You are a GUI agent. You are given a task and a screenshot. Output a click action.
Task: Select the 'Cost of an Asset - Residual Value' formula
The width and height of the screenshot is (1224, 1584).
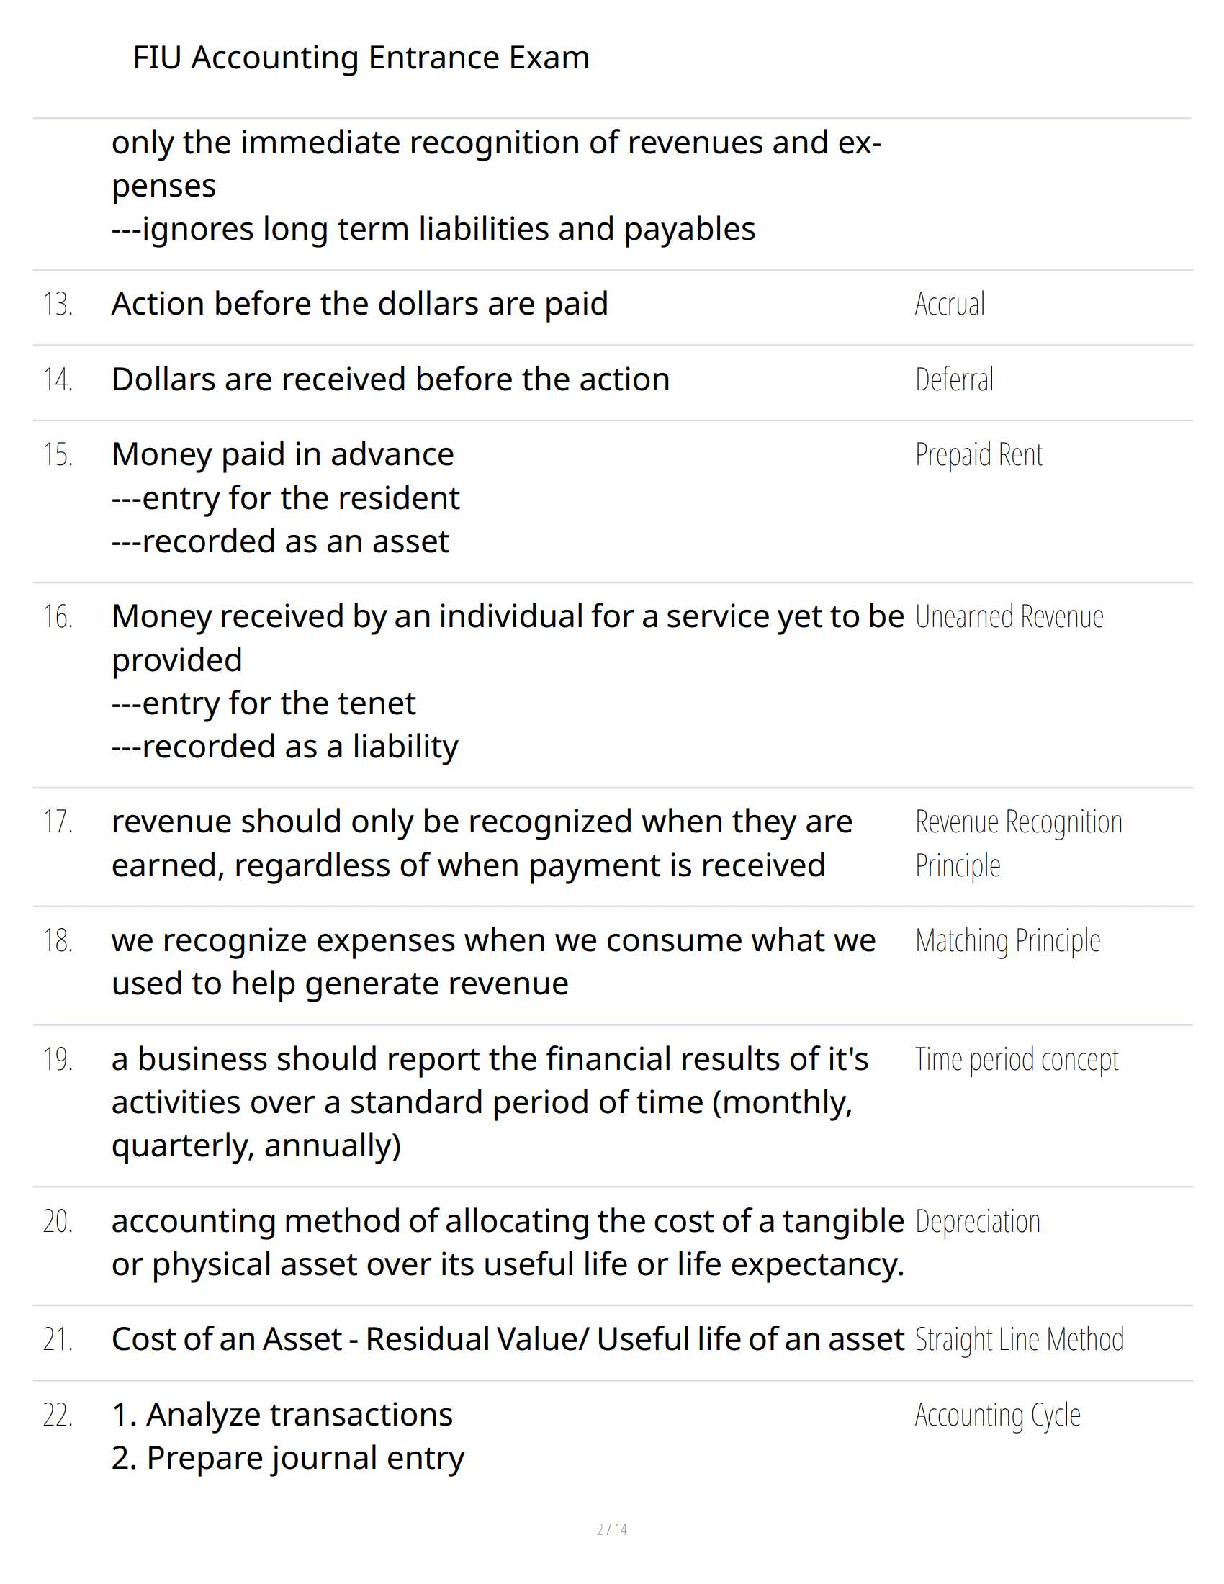coord(507,1340)
